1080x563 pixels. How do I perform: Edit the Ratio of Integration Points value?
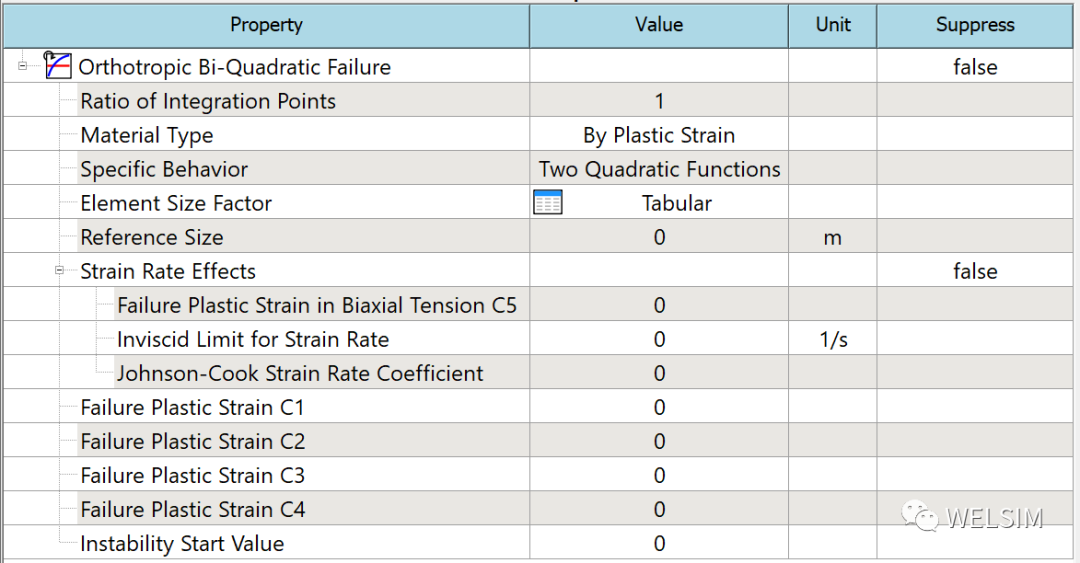(659, 101)
